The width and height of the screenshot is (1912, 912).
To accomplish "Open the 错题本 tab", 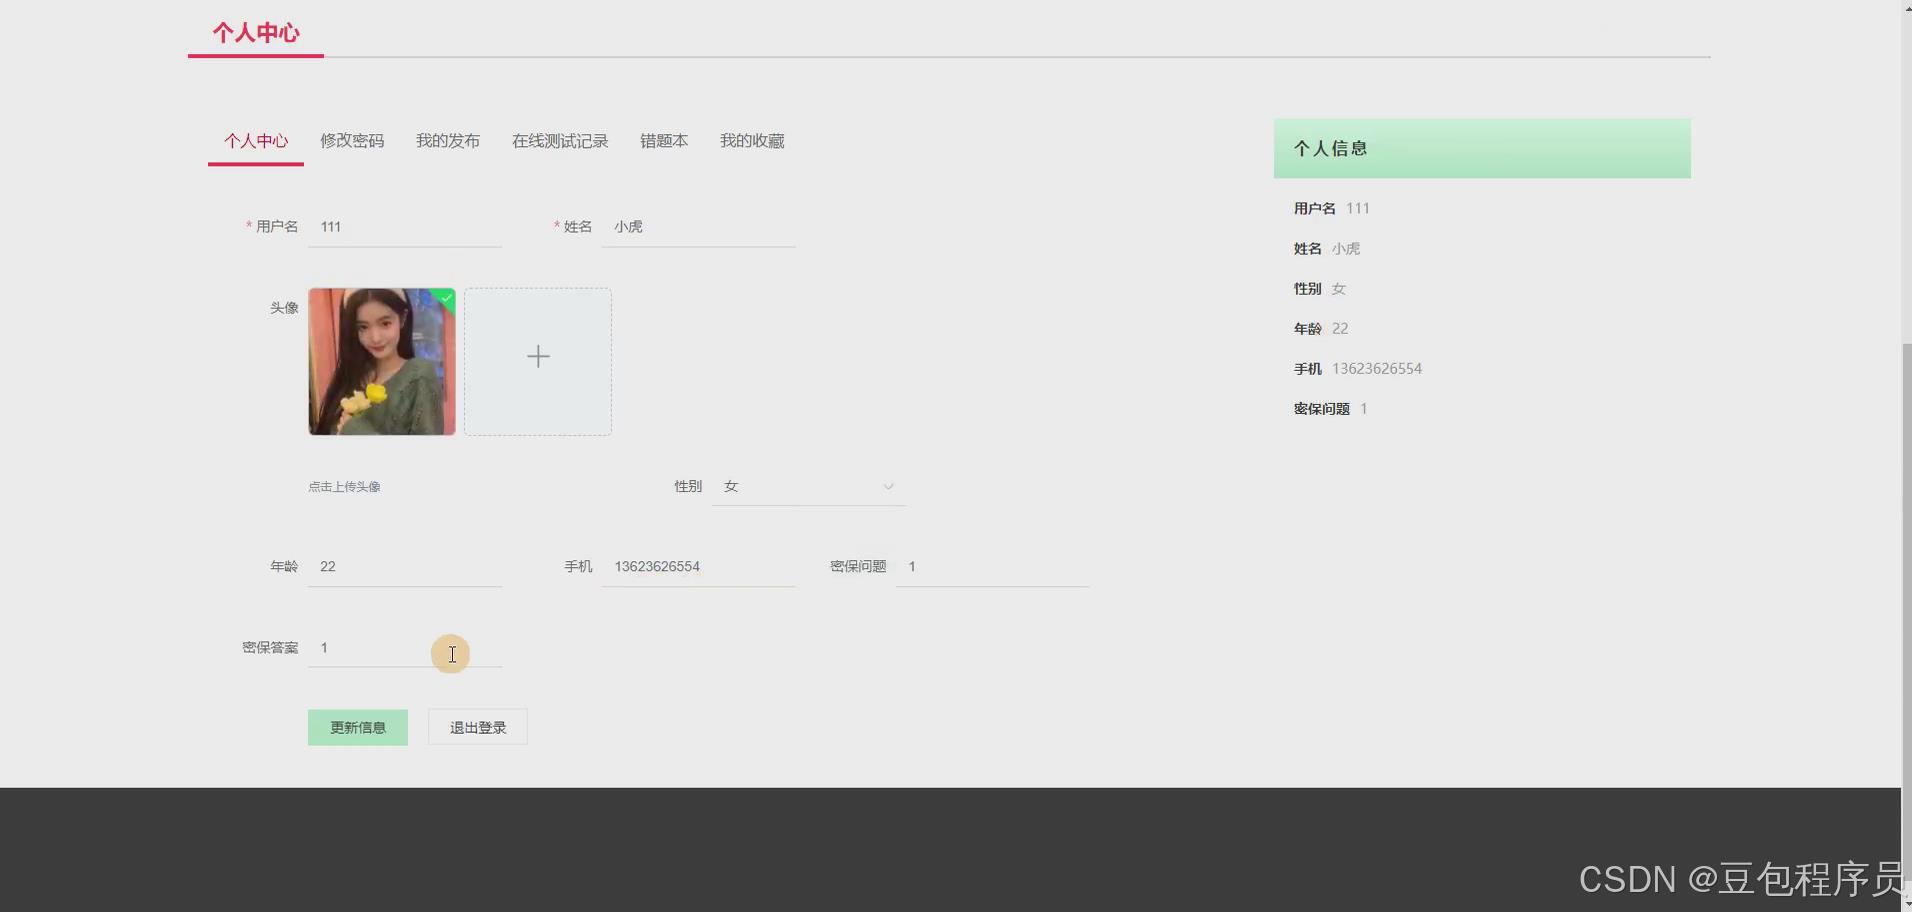I will [663, 141].
